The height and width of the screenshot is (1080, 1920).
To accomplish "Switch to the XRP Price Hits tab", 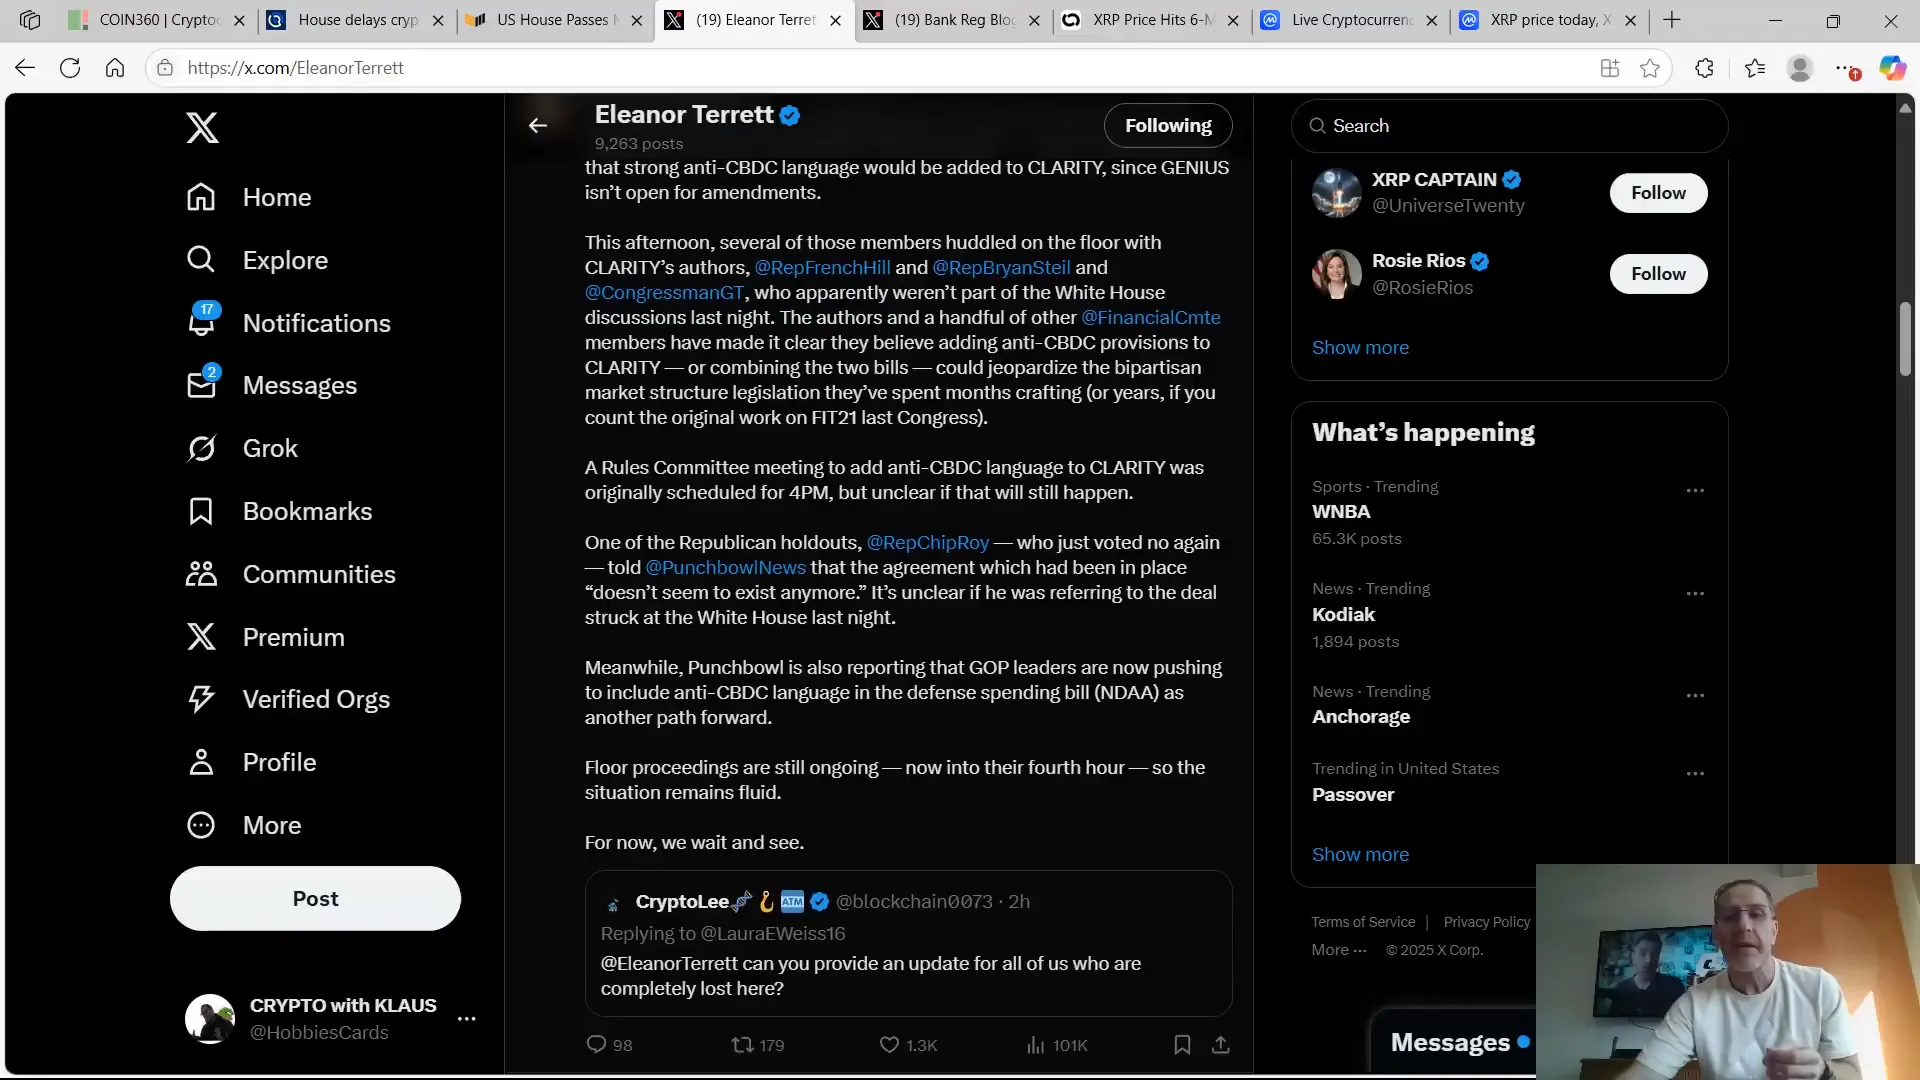I will [x=1152, y=20].
